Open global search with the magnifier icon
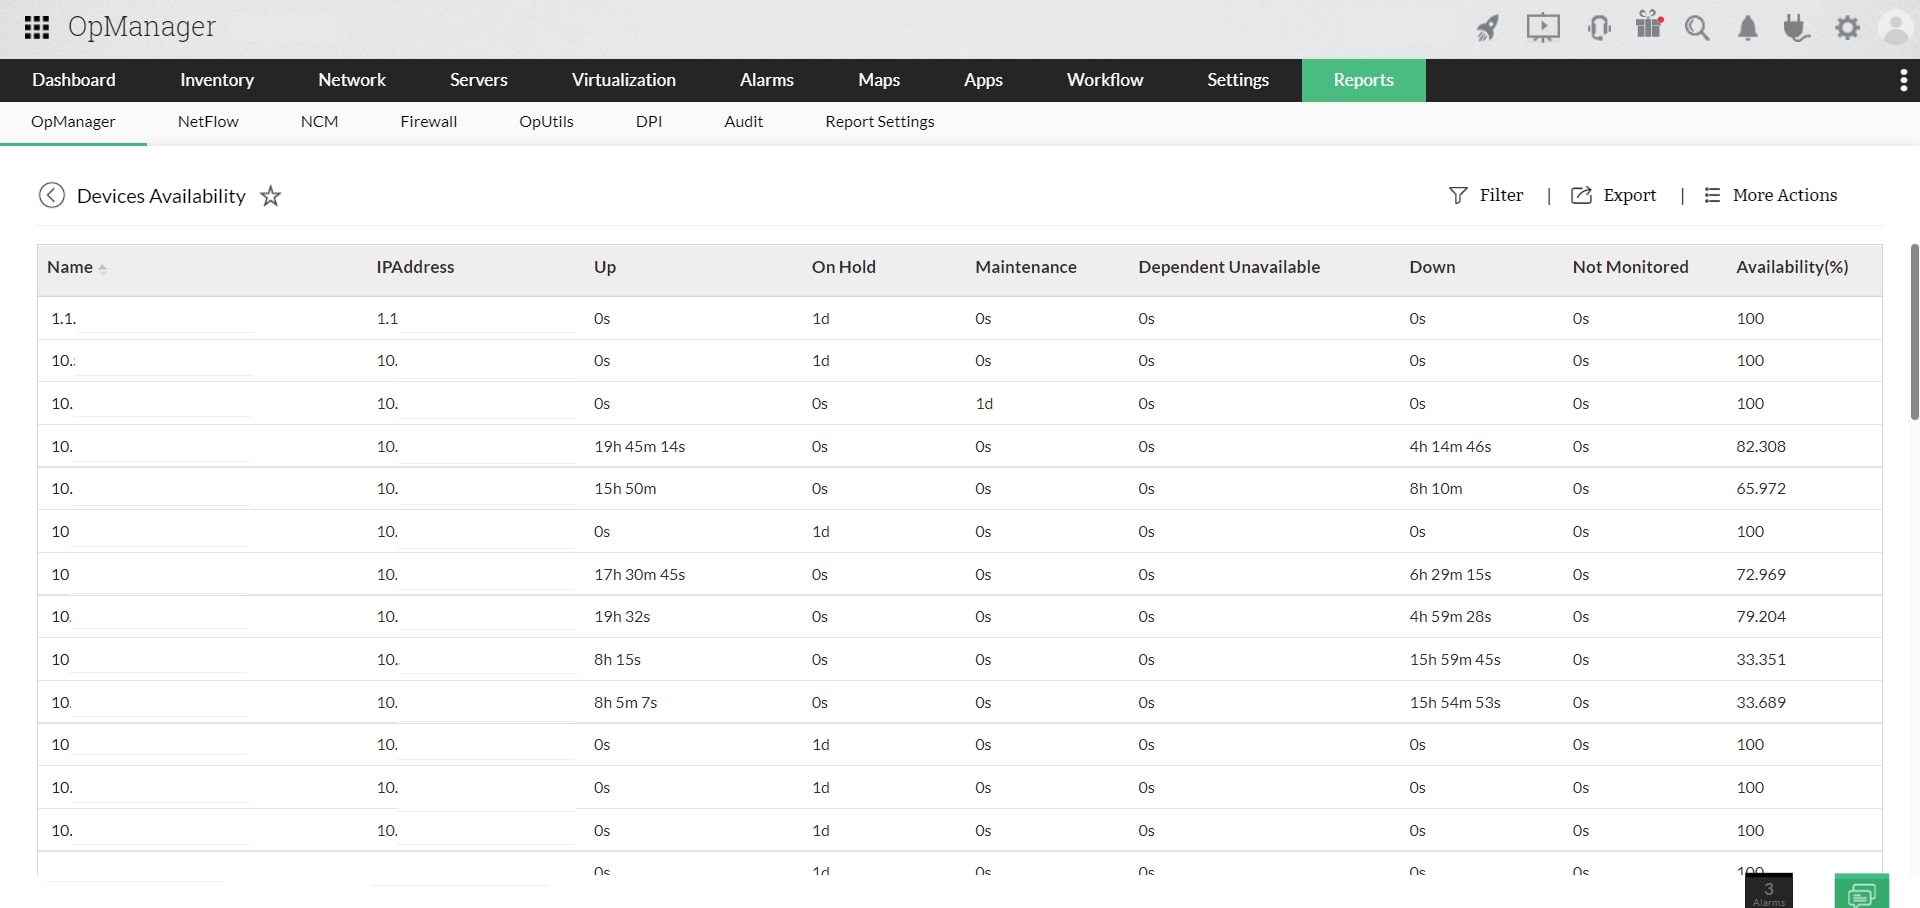This screenshot has height=908, width=1920. [1697, 28]
